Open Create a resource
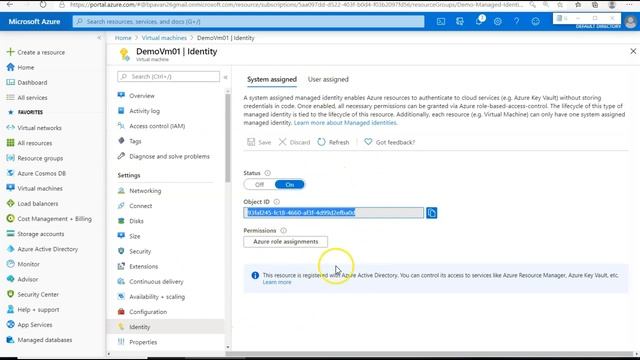Viewport: 640px width, 360px height. click(36, 52)
